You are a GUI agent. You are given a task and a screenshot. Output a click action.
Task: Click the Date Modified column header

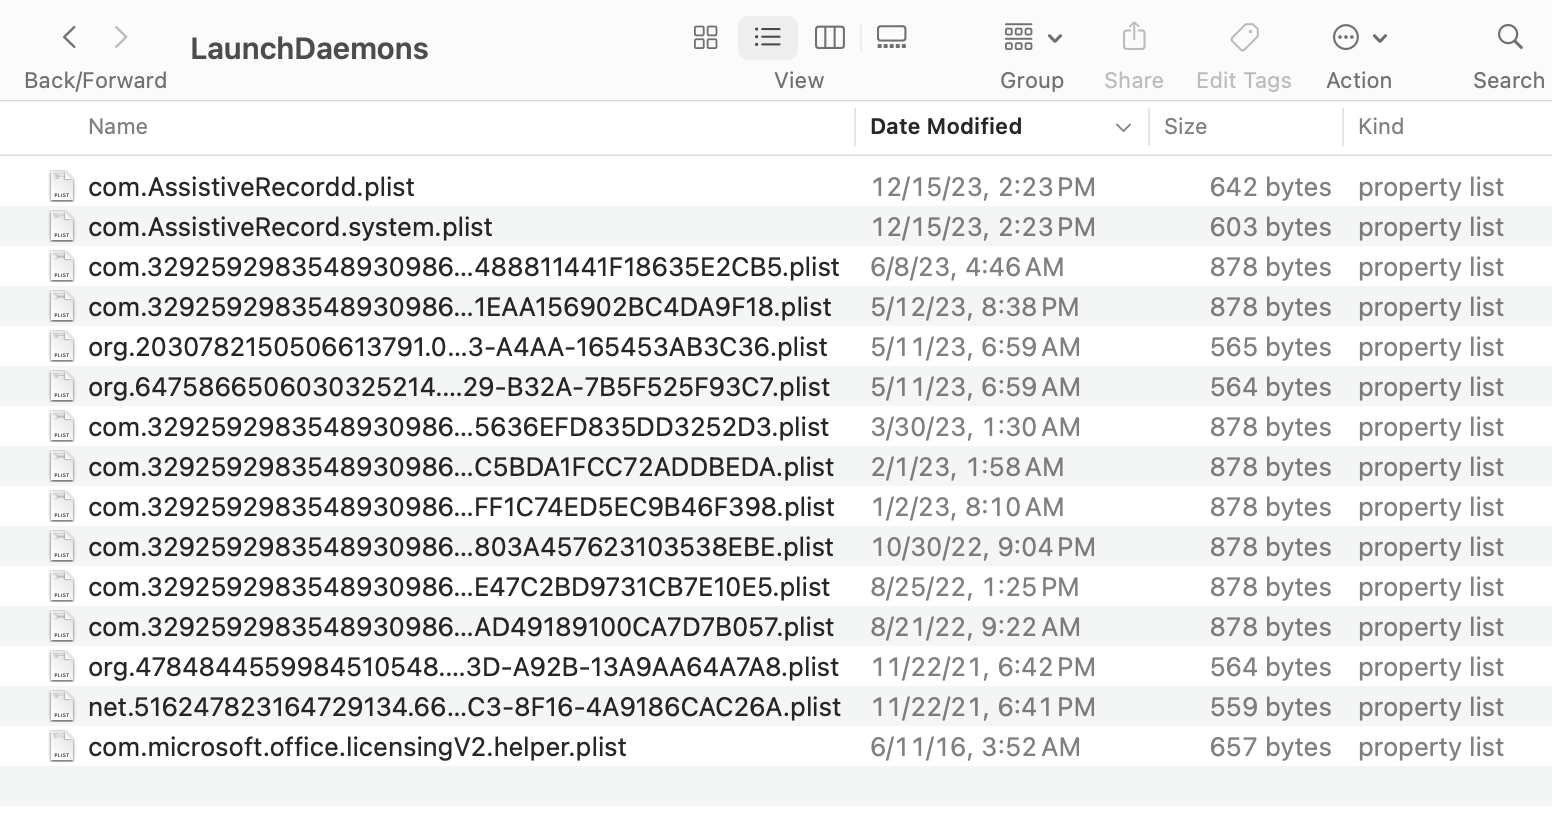[946, 127]
